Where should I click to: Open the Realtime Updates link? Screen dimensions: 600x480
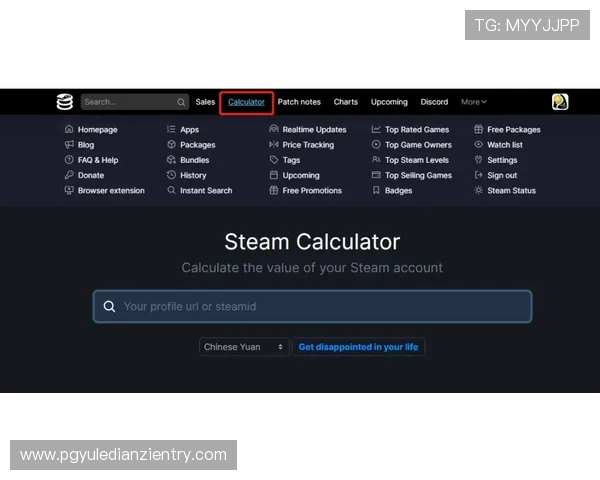coord(315,129)
